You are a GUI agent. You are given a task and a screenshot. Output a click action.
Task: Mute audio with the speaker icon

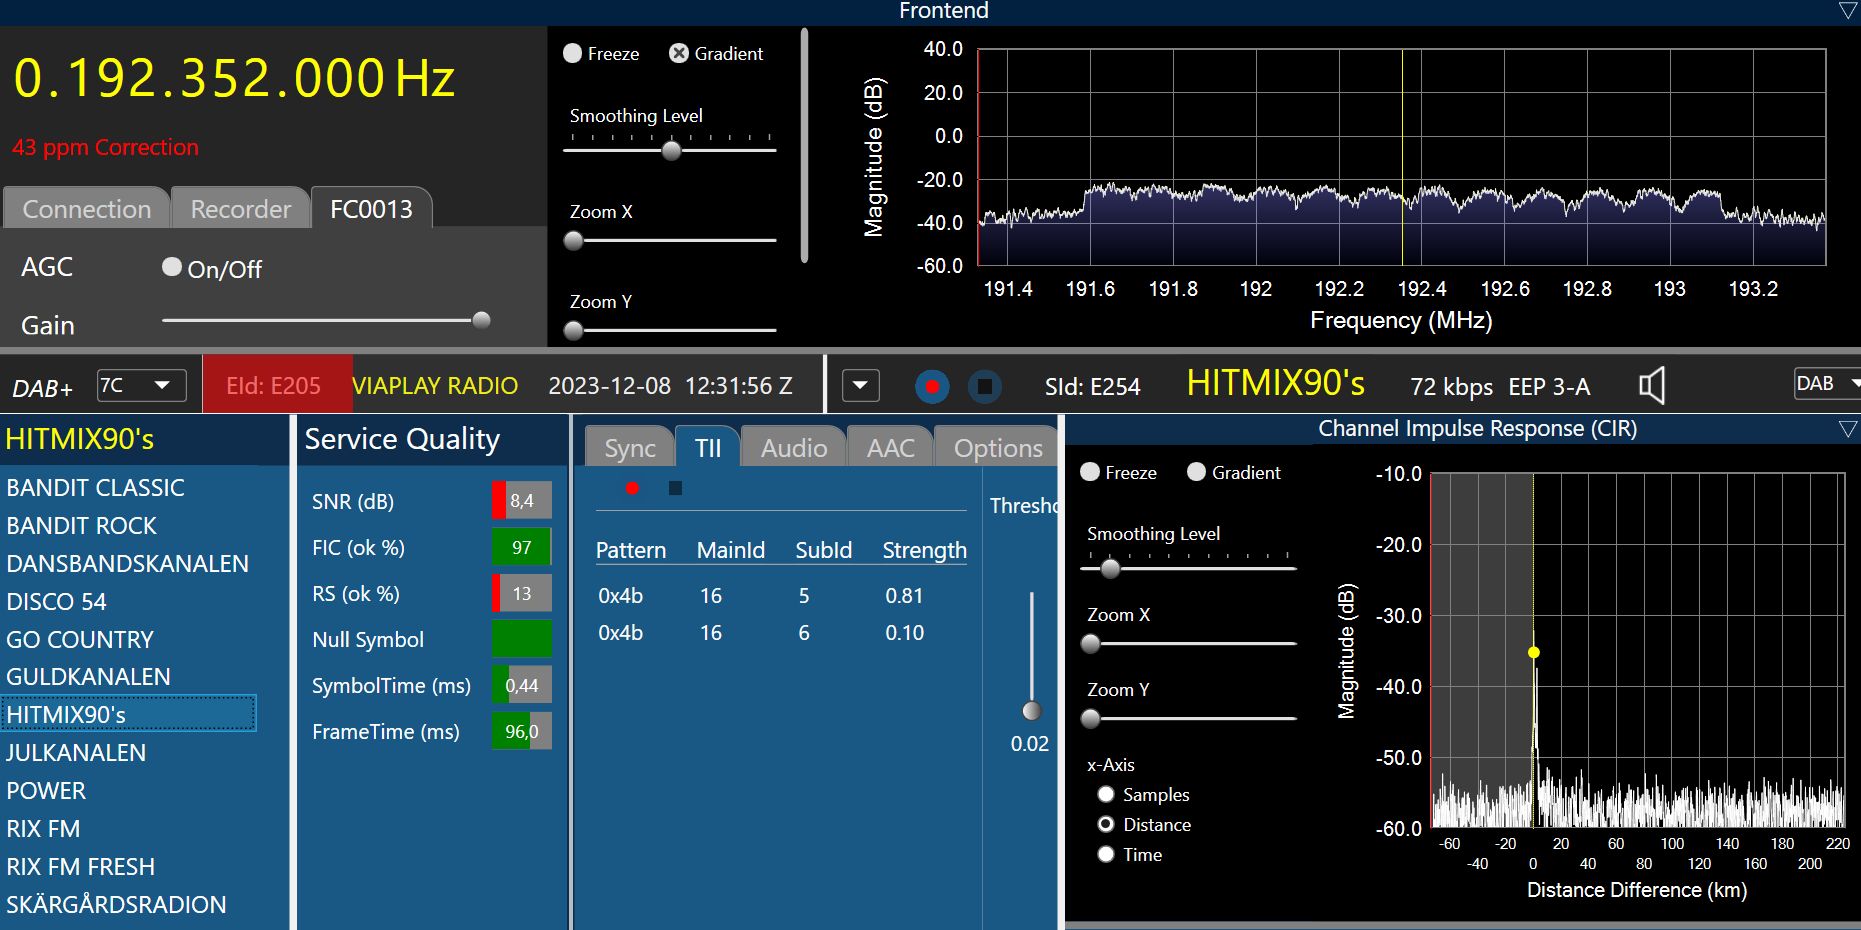[x=1651, y=386]
